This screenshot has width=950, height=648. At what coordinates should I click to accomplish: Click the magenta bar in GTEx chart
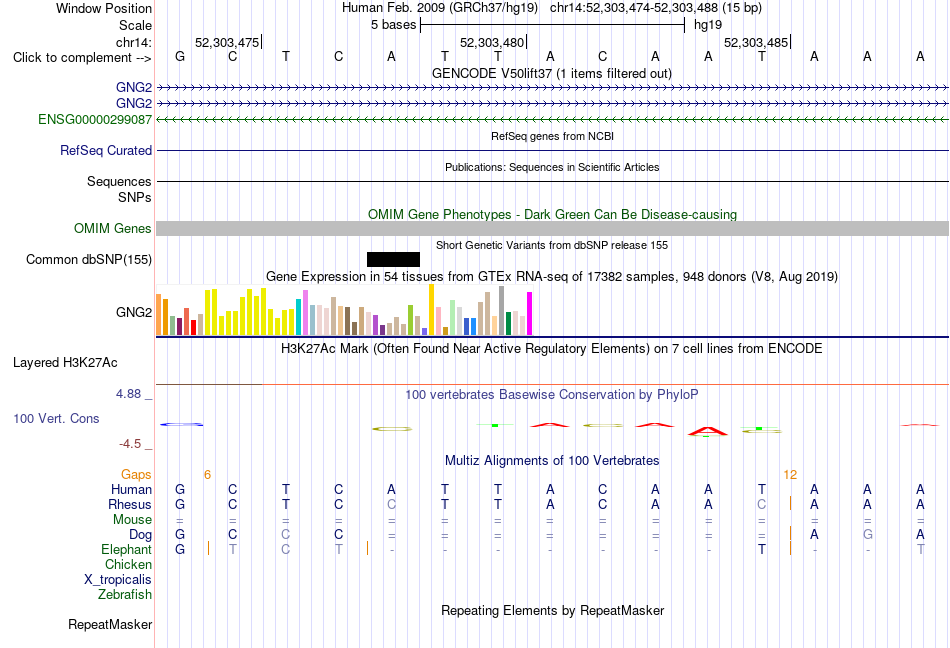pos(530,313)
